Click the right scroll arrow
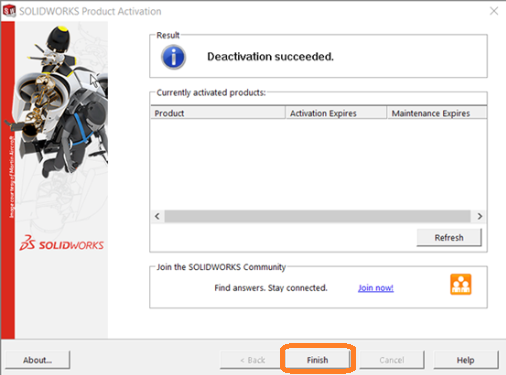506x375 pixels. point(480,216)
